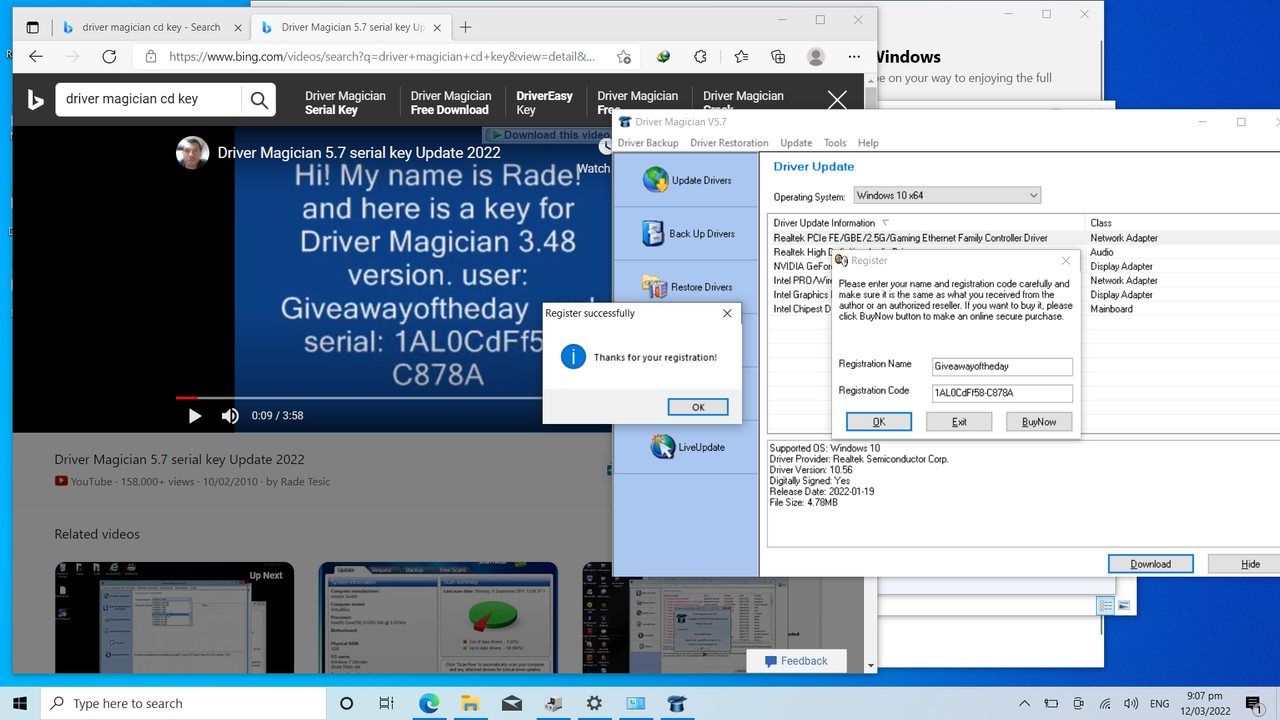The image size is (1280, 720).
Task: Open the Mail app from the taskbar
Action: (512, 703)
